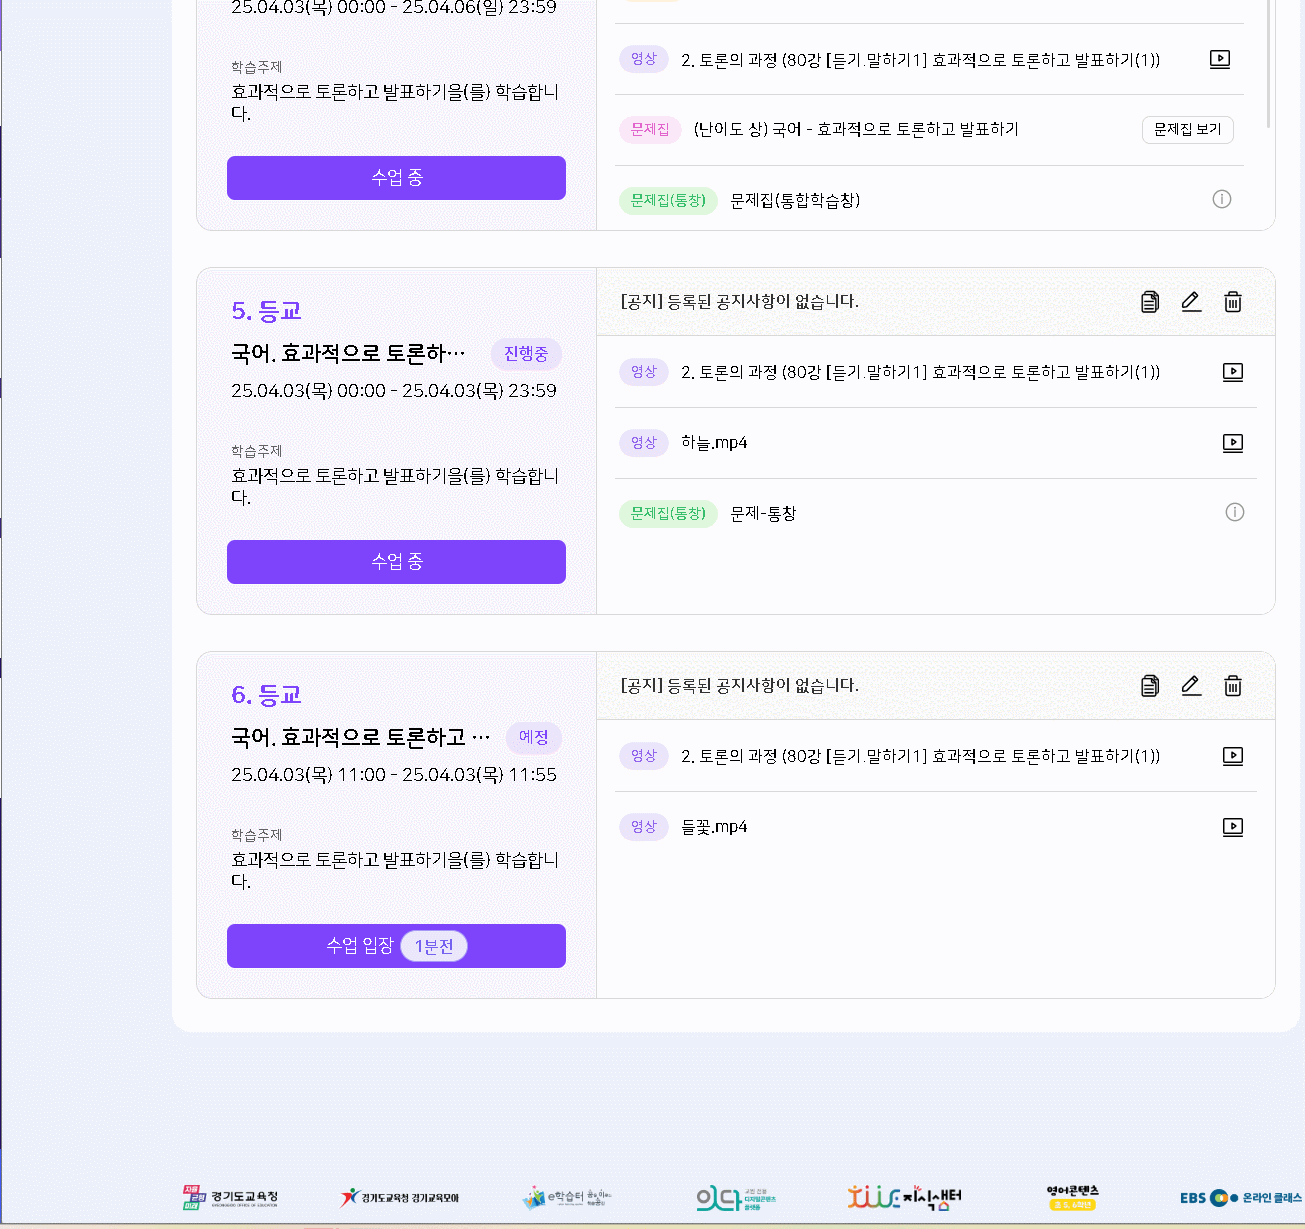Click the pencil edit icon for 6. 등교

coord(1191,686)
